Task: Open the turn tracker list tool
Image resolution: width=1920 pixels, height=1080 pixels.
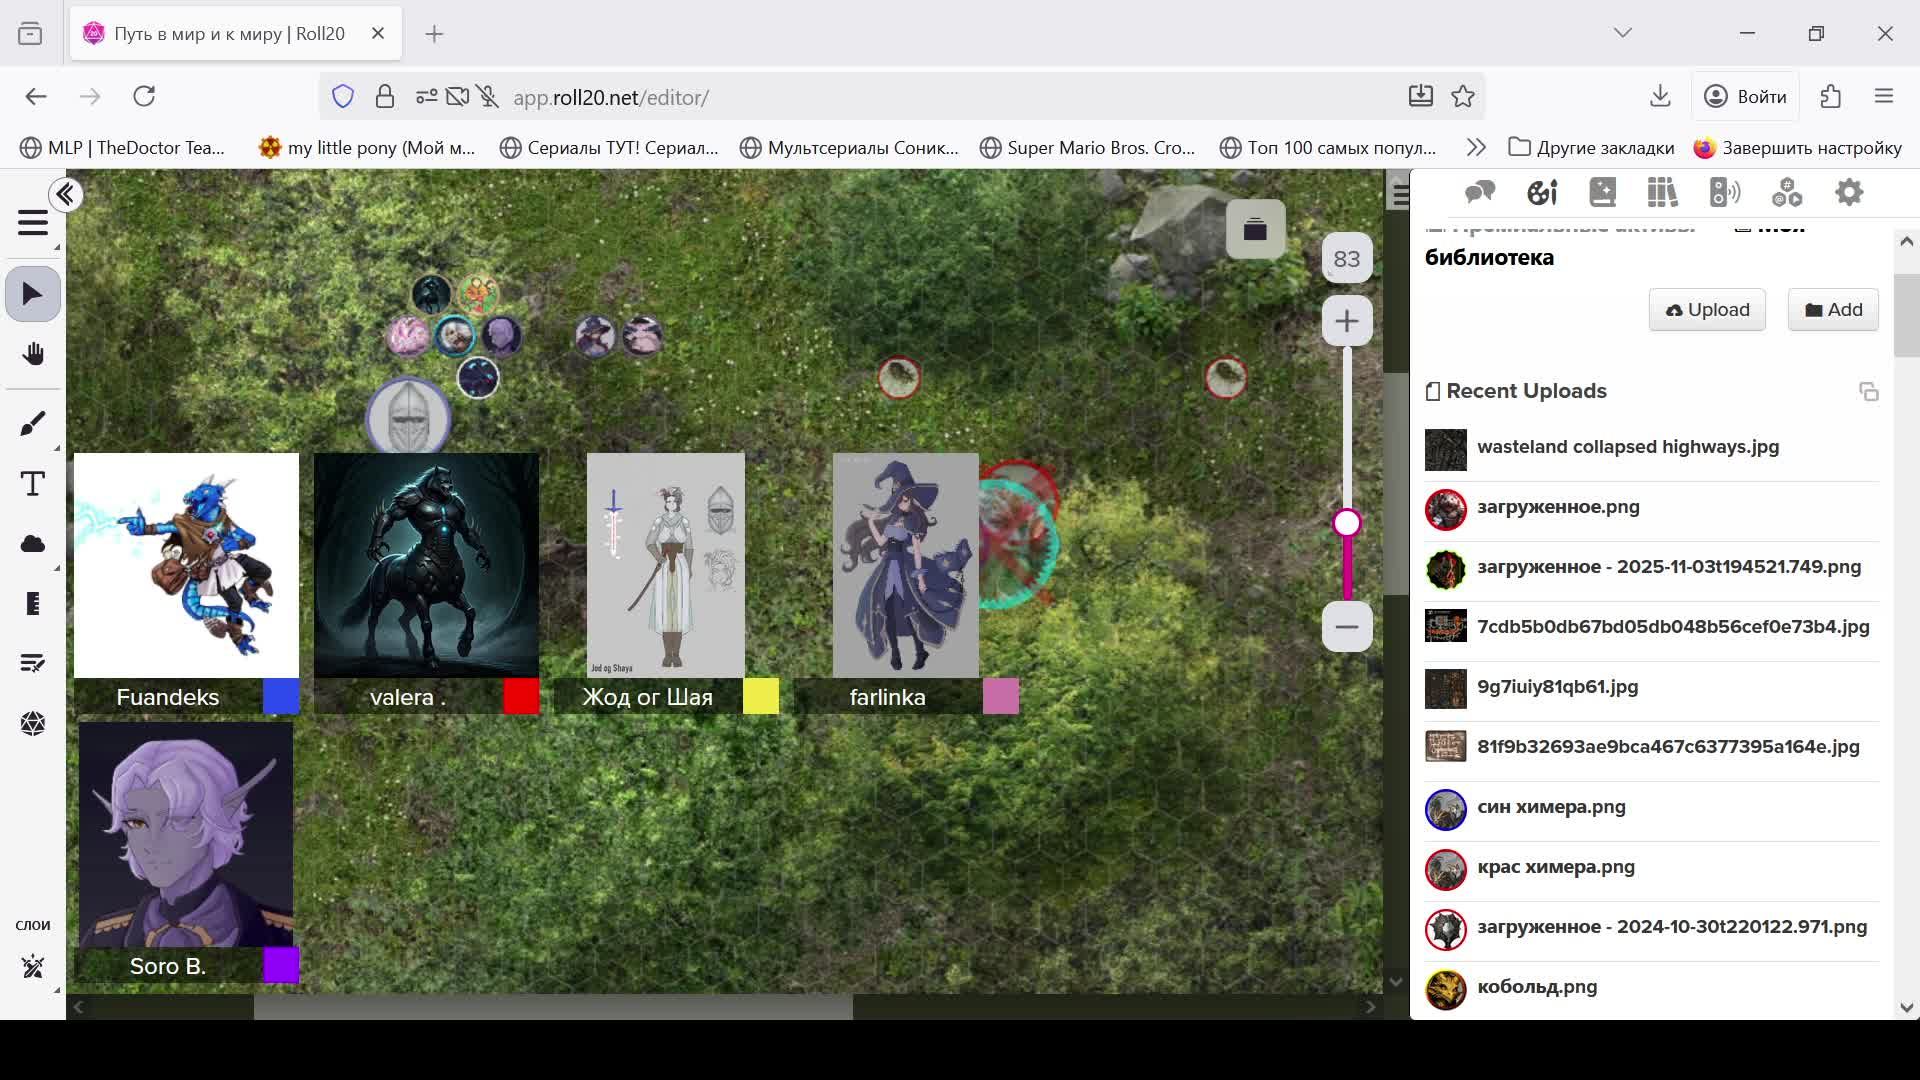Action: (x=33, y=663)
